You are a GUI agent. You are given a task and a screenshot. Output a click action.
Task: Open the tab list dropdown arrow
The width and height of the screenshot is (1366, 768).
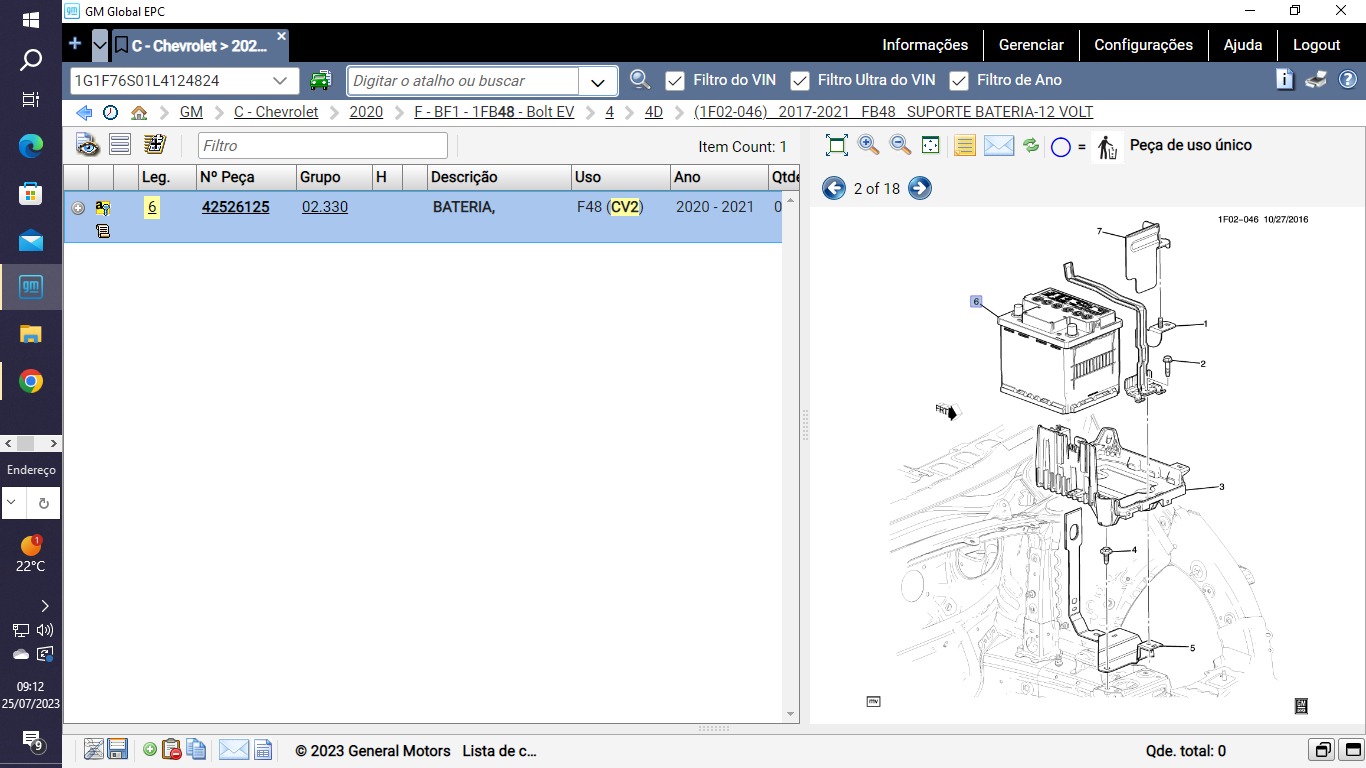pyautogui.click(x=100, y=45)
